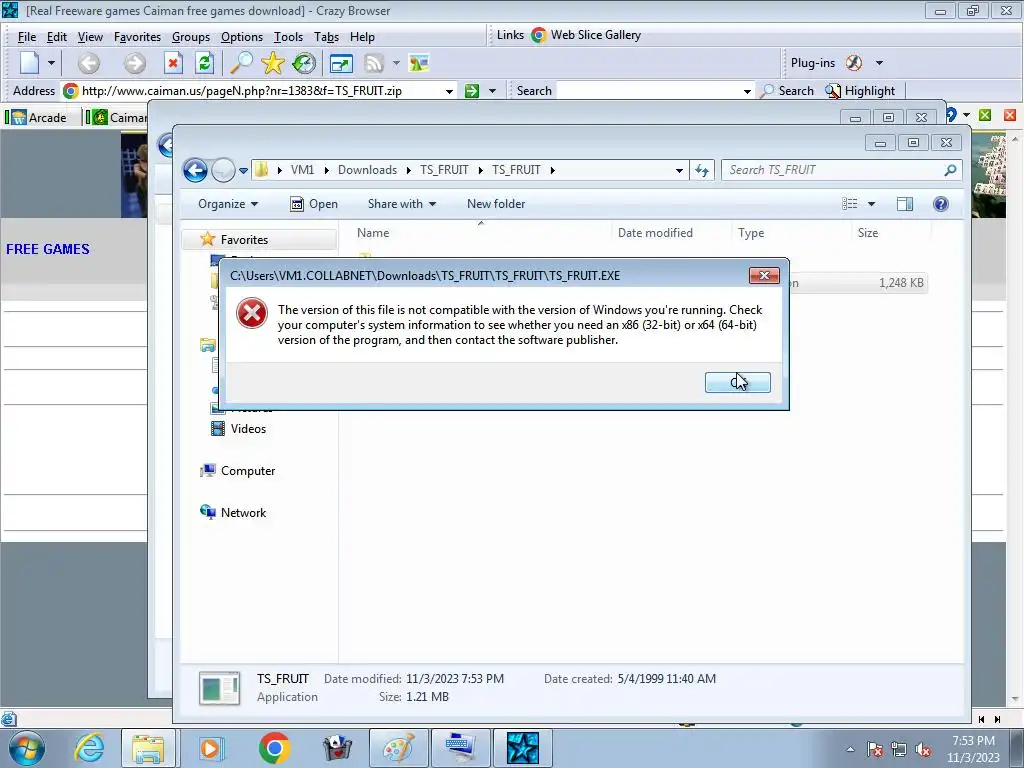Viewport: 1024px width, 768px height.
Task: Click the Plug-ins blocked icon
Action: pos(854,63)
